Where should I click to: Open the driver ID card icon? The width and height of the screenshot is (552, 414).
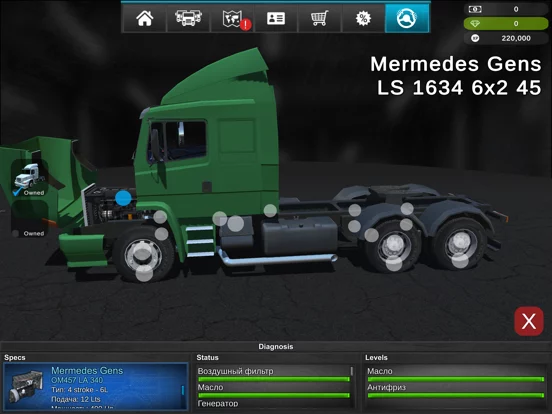(x=276, y=18)
